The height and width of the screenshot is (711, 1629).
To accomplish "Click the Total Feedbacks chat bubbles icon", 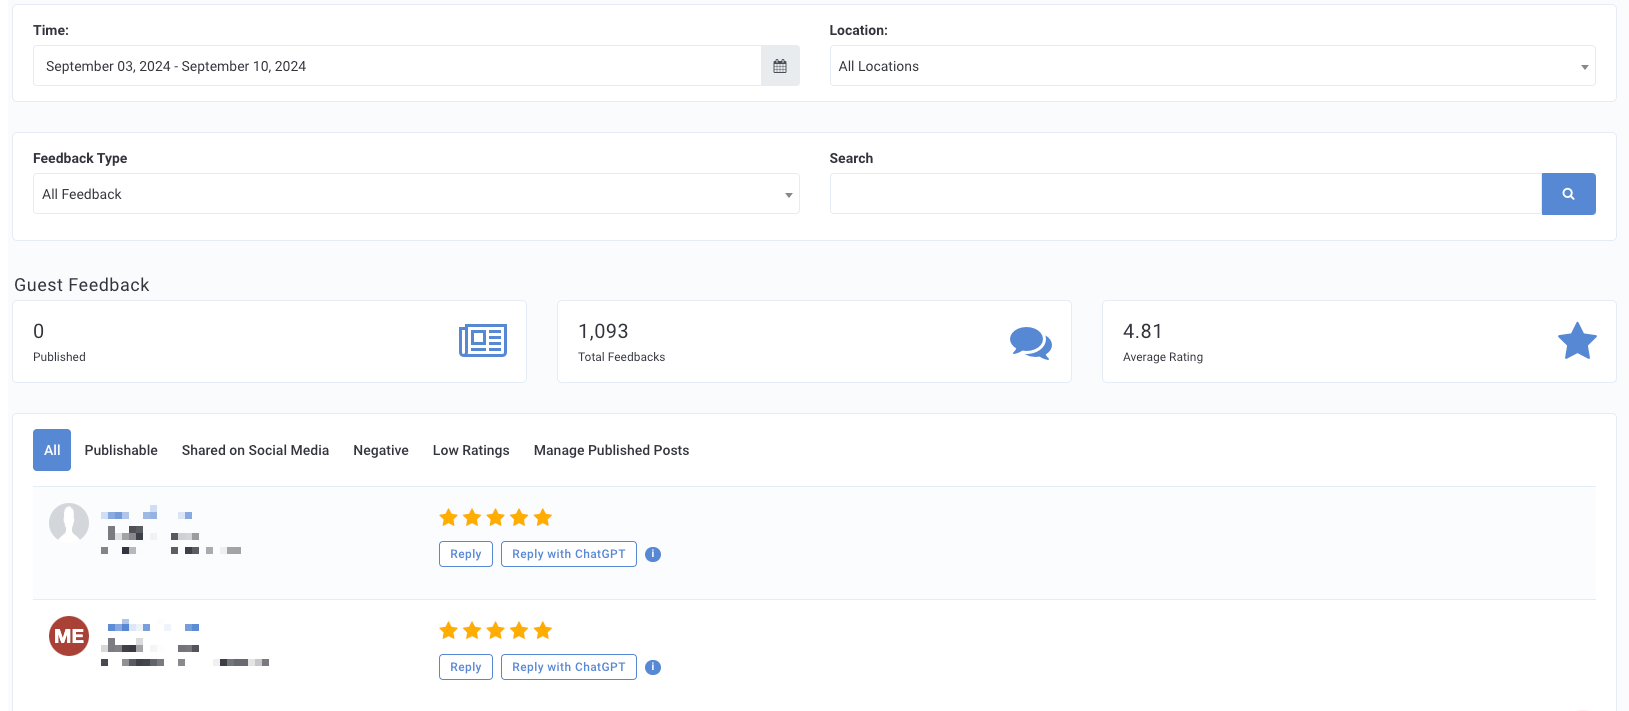I will point(1030,343).
